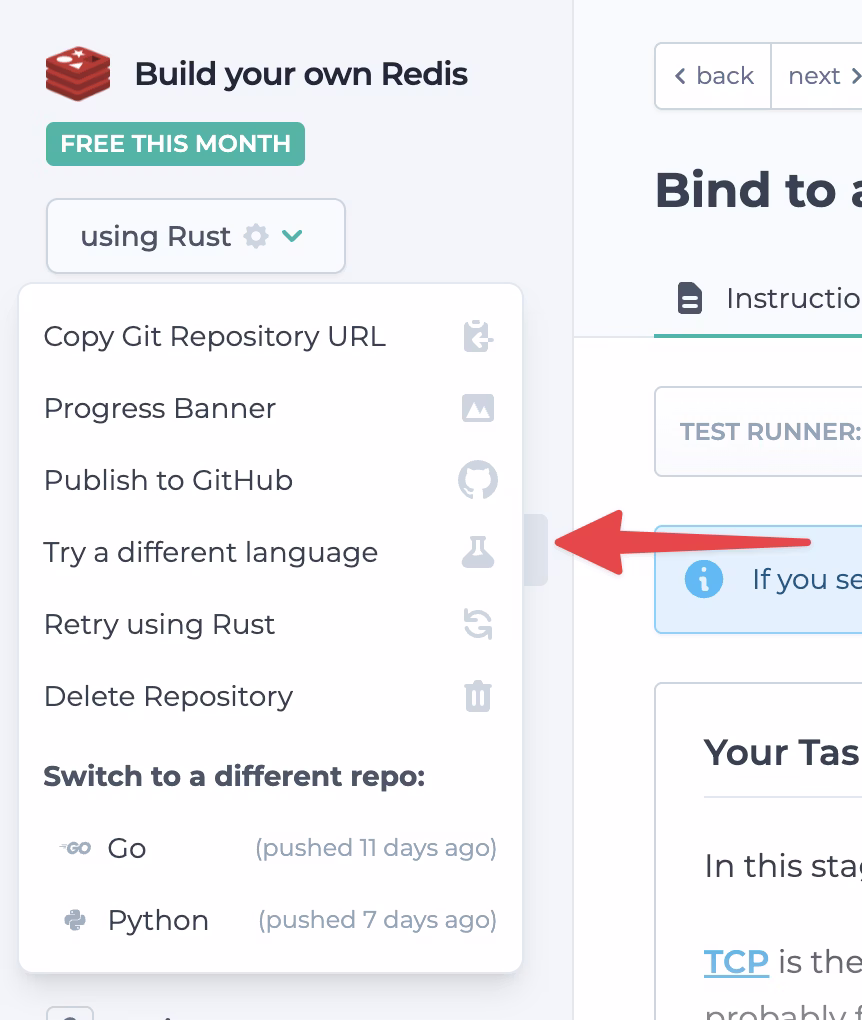Click the Redis logo icon
The height and width of the screenshot is (1020, 862).
point(76,74)
